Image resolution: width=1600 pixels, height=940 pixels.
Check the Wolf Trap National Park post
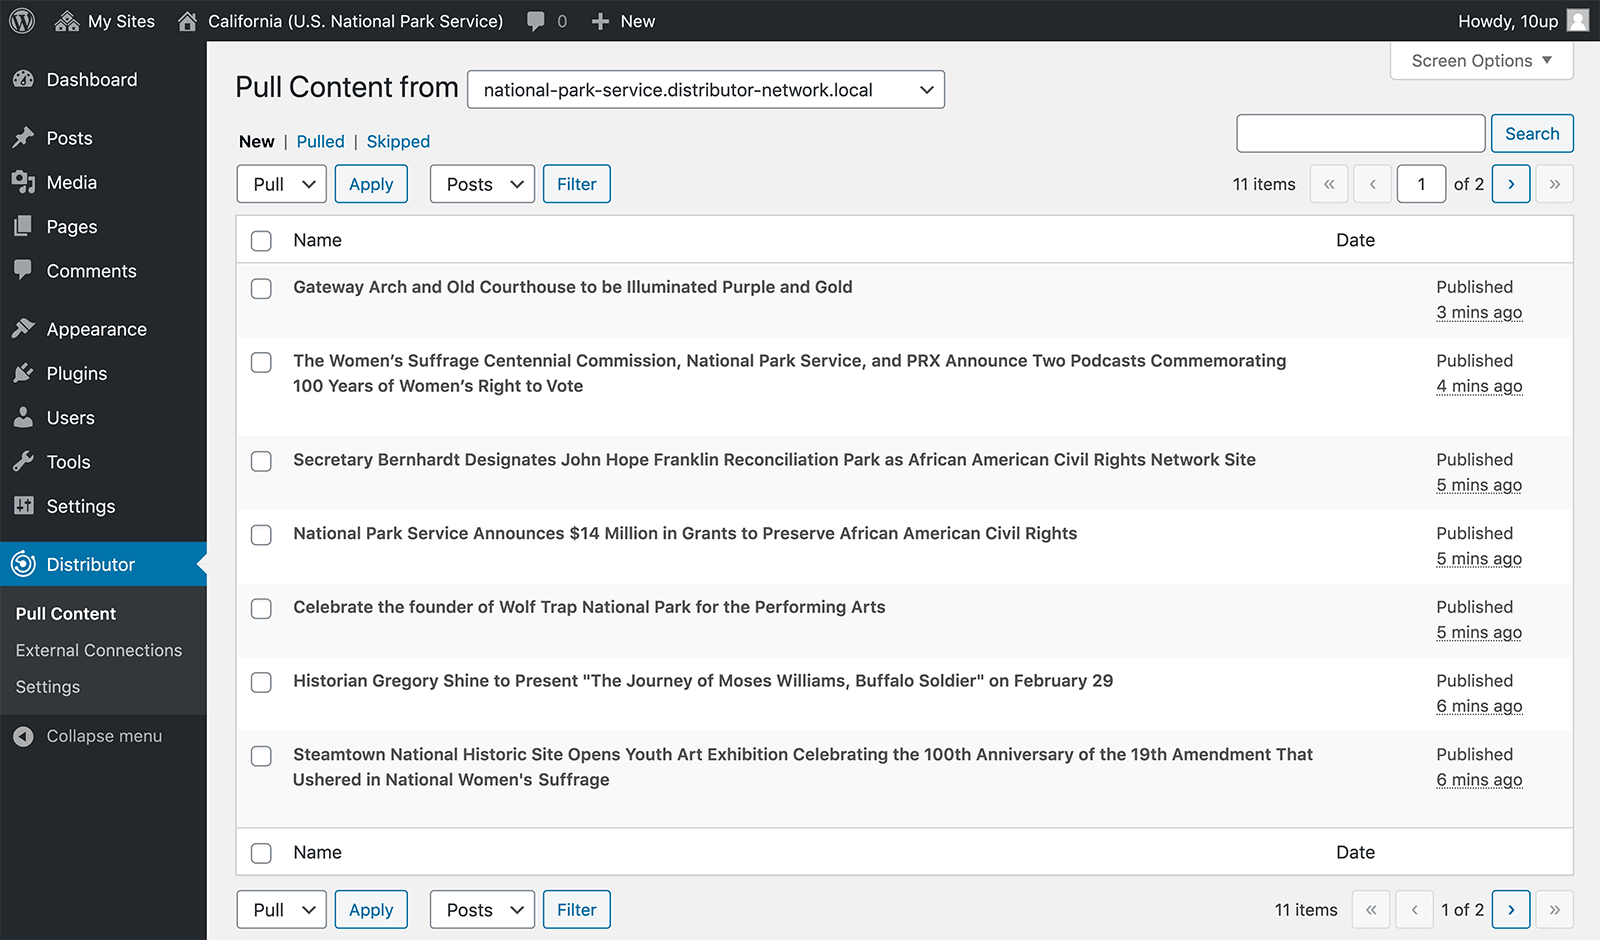point(261,609)
